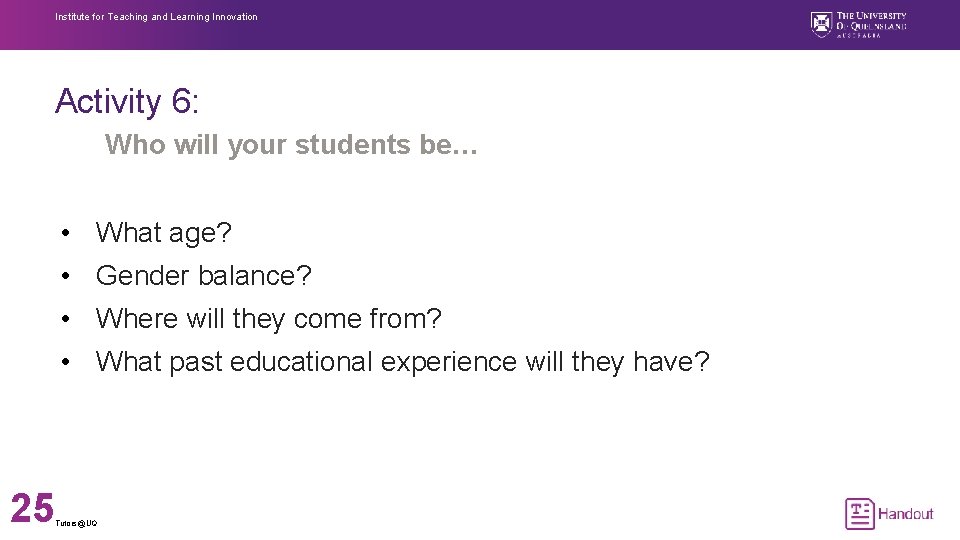Click the "The University of Queensland" wordmark
Image resolution: width=960 pixels, height=540 pixels.
(871, 21)
